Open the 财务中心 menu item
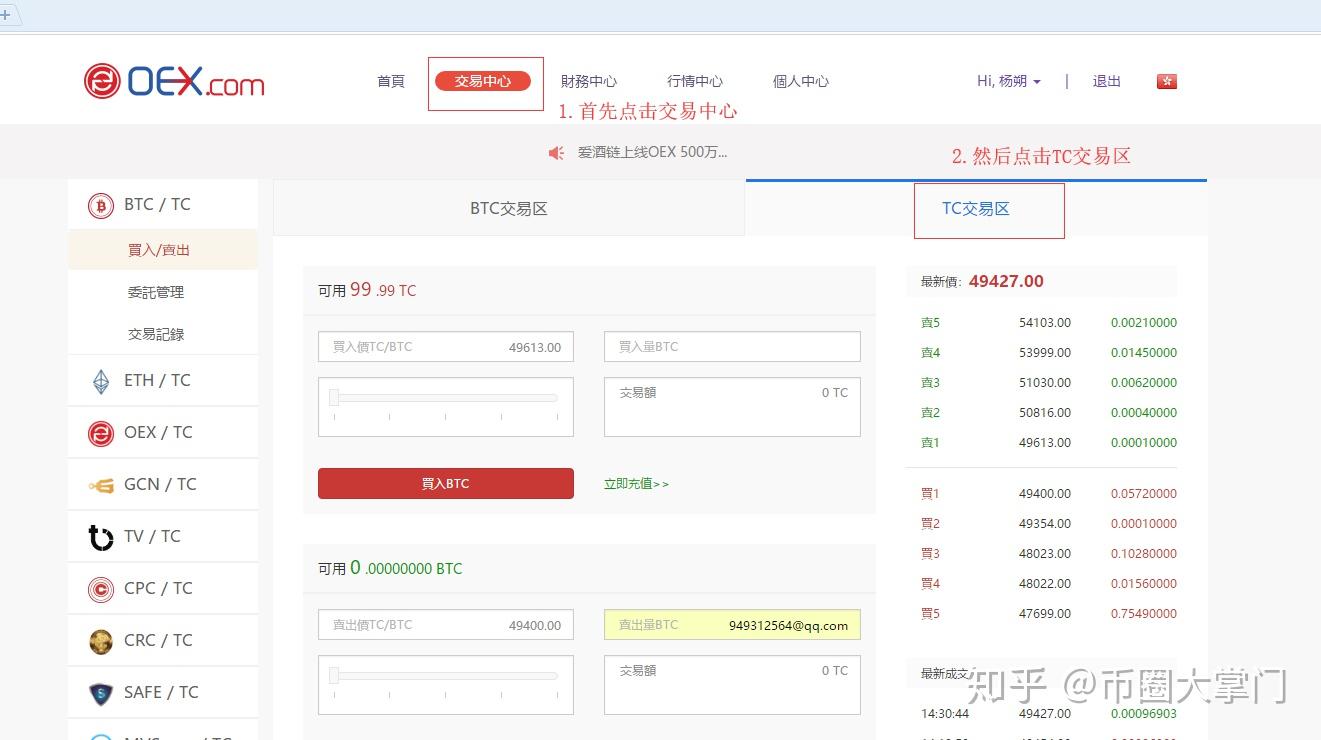The image size is (1321, 740). pos(588,81)
